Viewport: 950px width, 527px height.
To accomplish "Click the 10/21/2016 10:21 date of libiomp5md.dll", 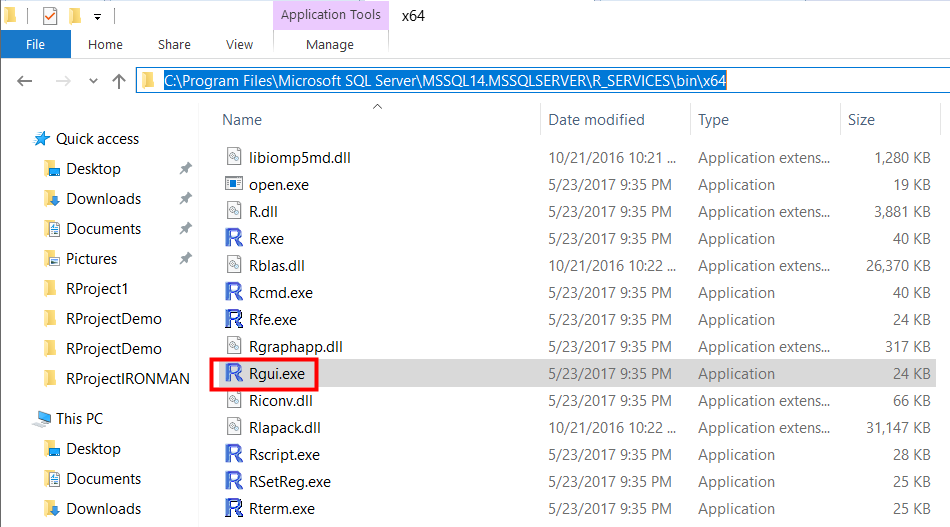I will (612, 157).
